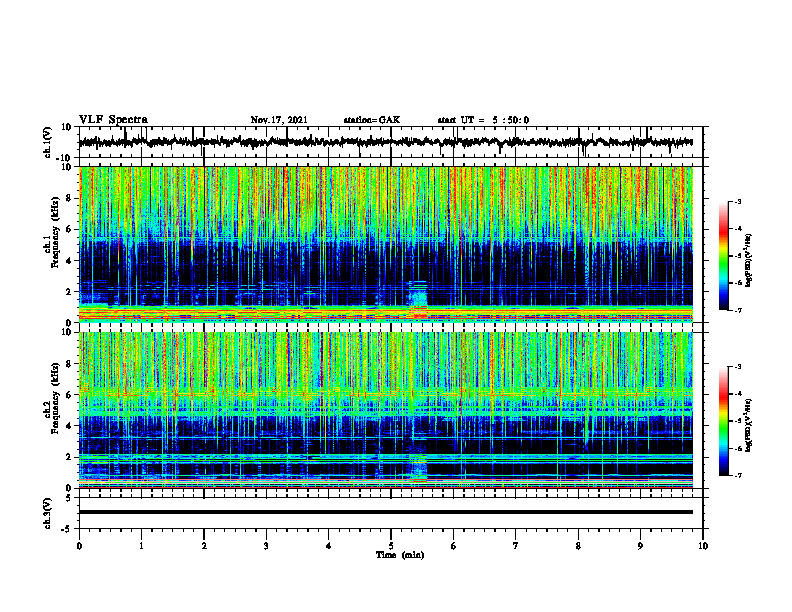Click time axis tick label "9"

640,546
